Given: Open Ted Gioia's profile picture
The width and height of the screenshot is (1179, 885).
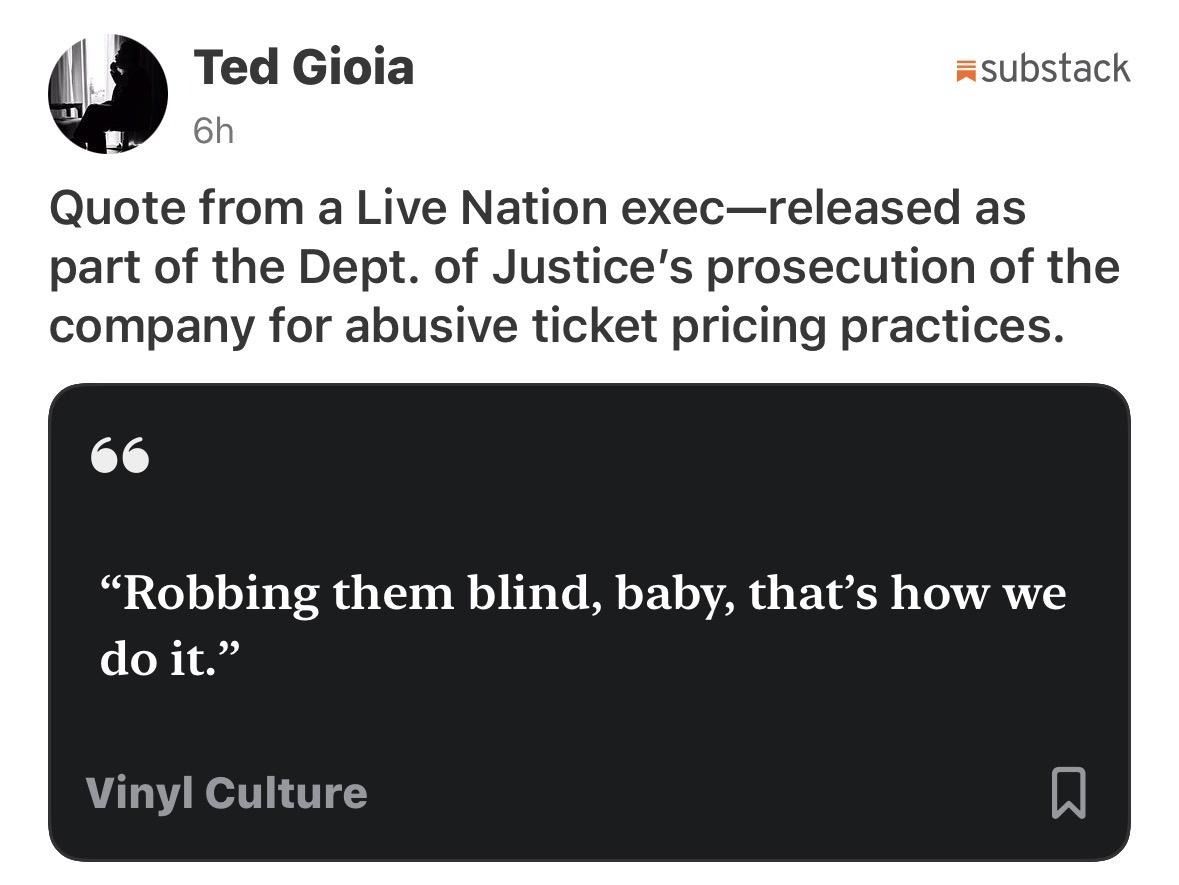Looking at the screenshot, I should pyautogui.click(x=108, y=93).
